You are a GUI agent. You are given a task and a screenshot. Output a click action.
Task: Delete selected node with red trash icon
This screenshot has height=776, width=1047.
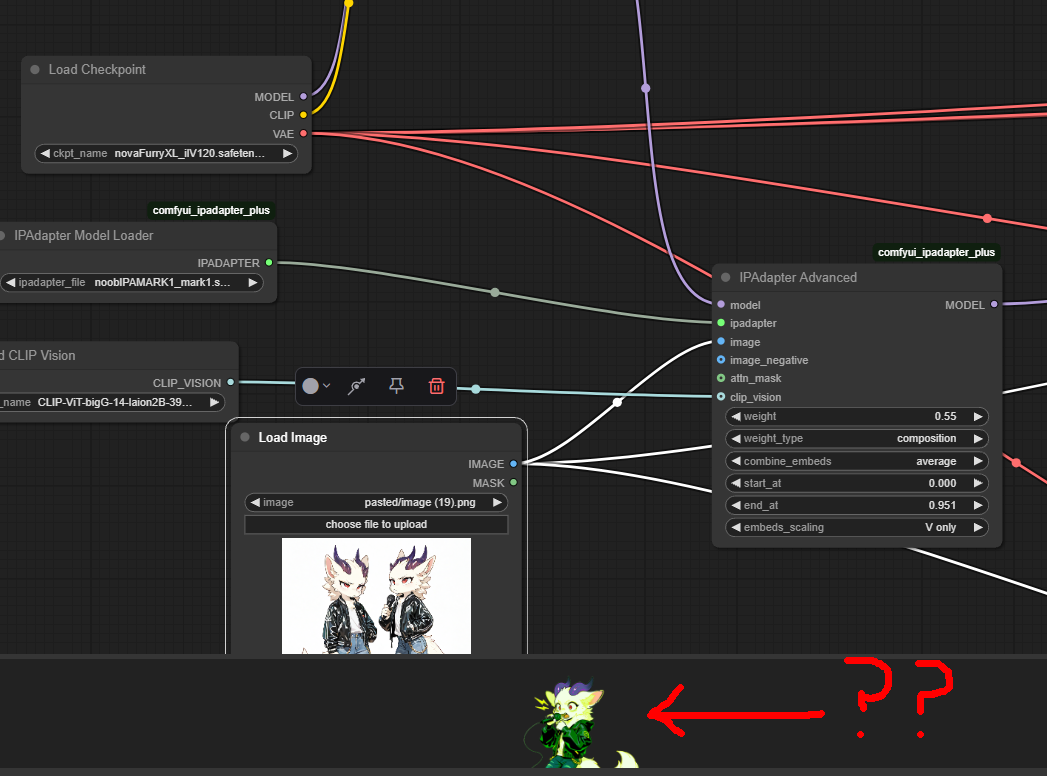[x=436, y=386]
